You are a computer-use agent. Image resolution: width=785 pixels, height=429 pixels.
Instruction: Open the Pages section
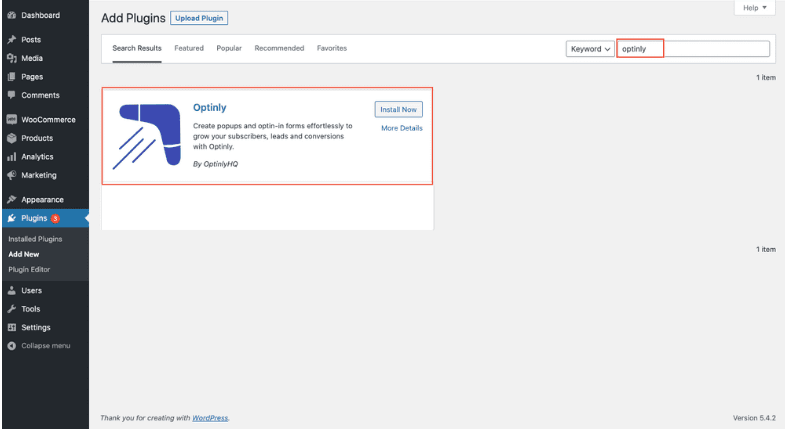click(x=45, y=77)
